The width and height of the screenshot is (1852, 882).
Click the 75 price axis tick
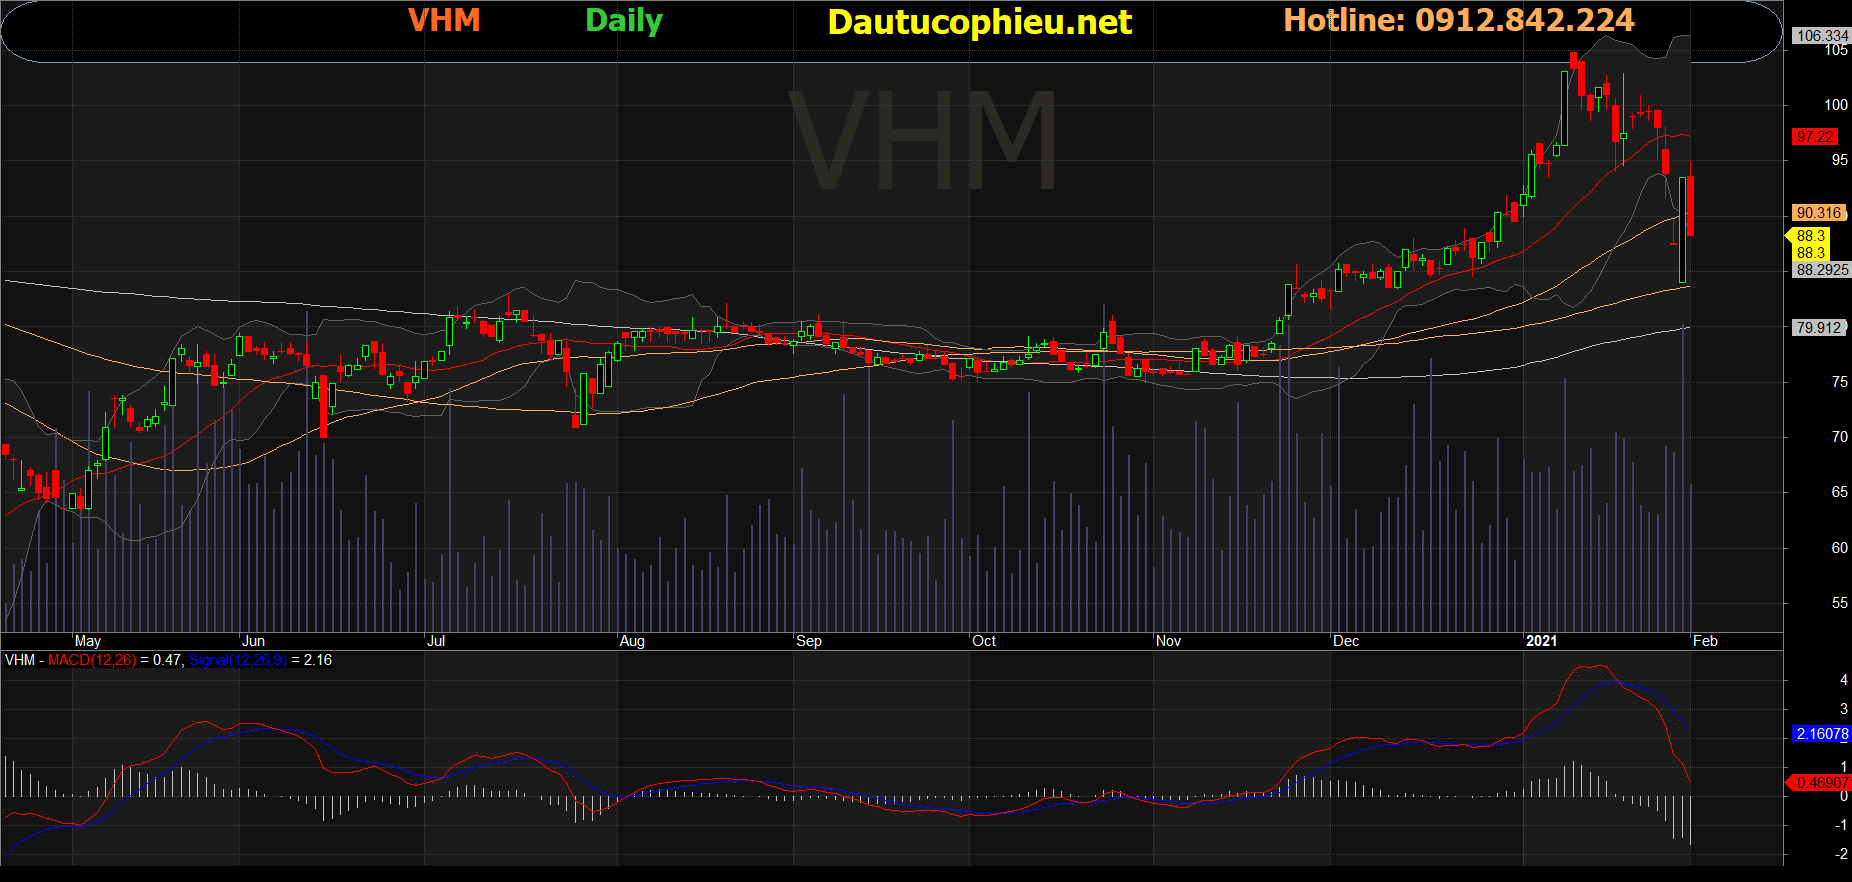(1840, 382)
